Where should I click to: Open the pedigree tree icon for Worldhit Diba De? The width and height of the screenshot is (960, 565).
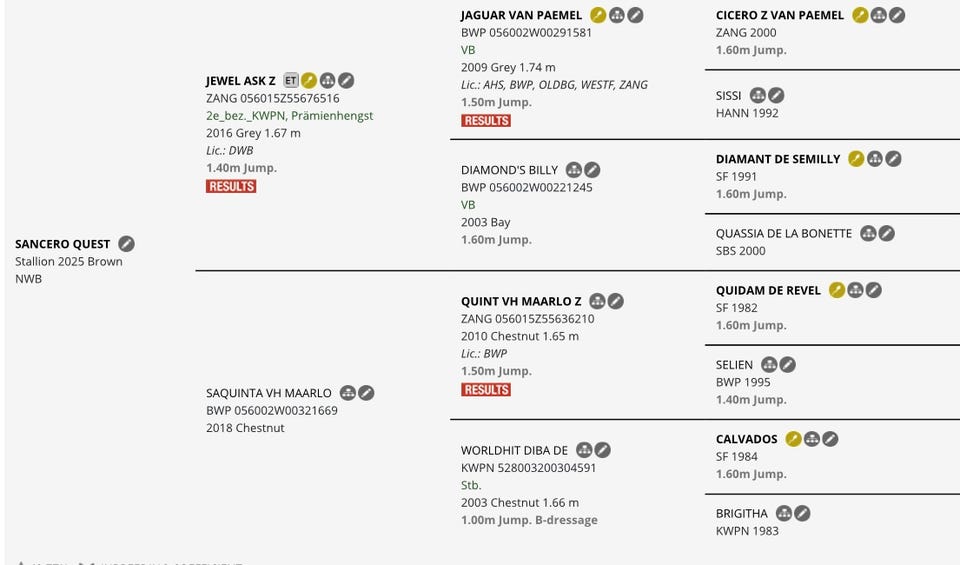coord(584,451)
